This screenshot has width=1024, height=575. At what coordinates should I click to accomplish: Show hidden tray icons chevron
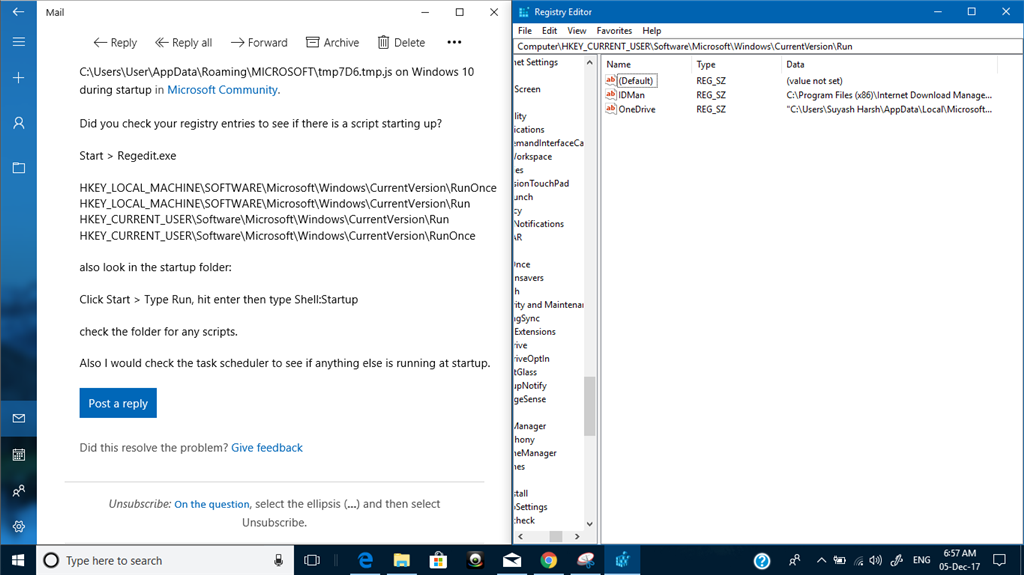tap(821, 560)
